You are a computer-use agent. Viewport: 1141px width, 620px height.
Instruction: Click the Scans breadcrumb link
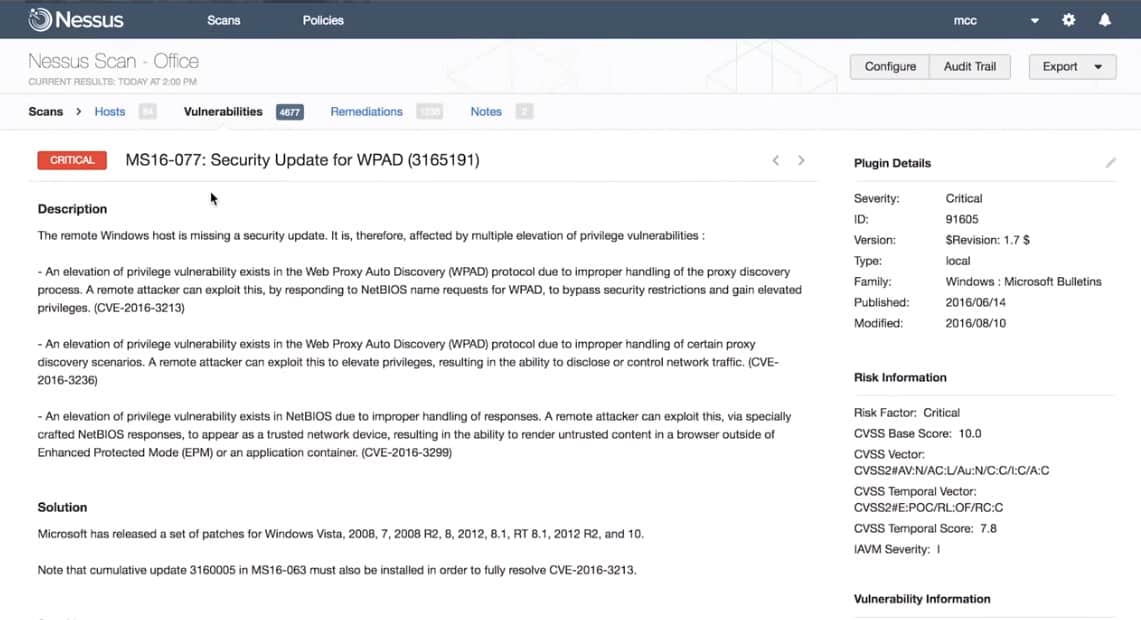(45, 111)
